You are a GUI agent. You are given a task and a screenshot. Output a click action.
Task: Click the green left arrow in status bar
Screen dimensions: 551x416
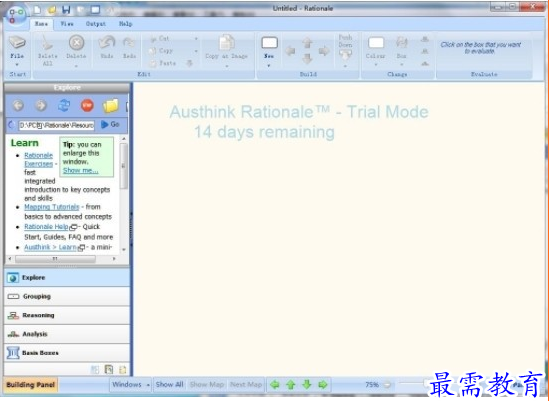(275, 385)
